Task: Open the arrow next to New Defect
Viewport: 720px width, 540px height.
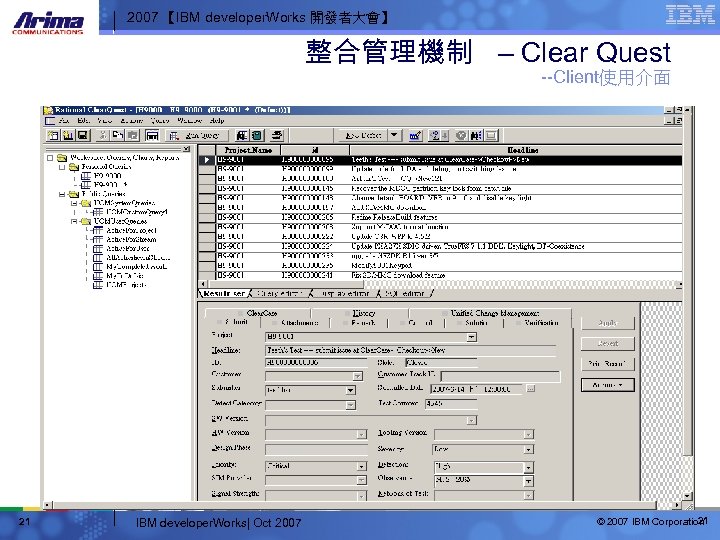Action: pyautogui.click(x=394, y=135)
